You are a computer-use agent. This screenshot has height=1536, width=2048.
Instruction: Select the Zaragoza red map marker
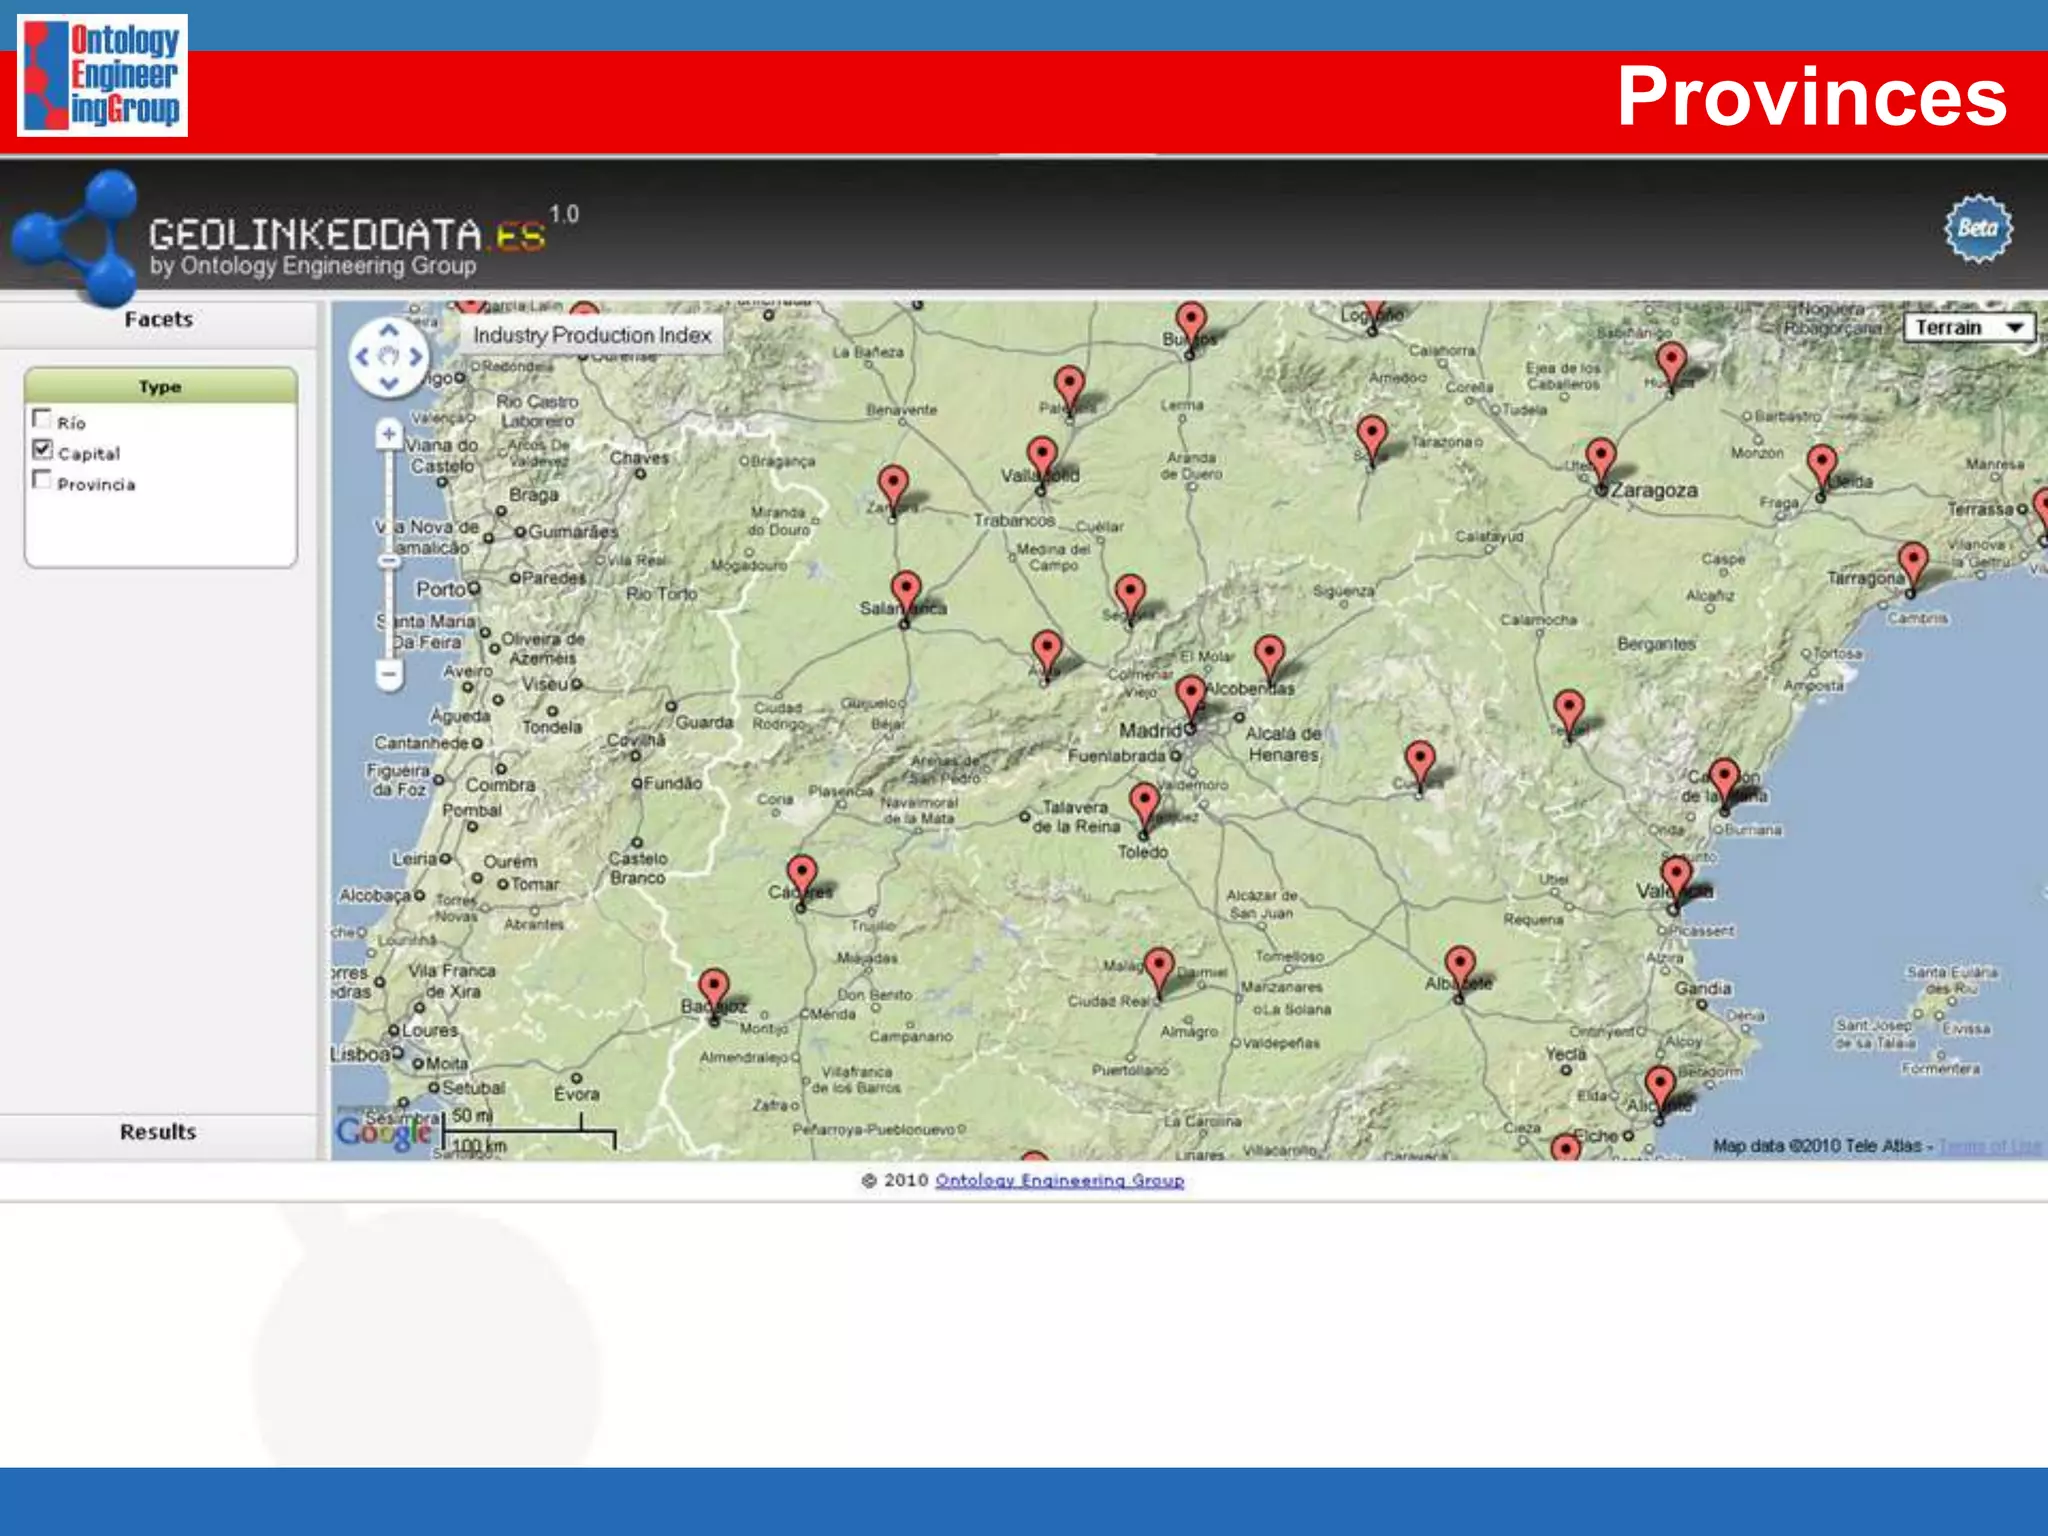pos(1601,457)
